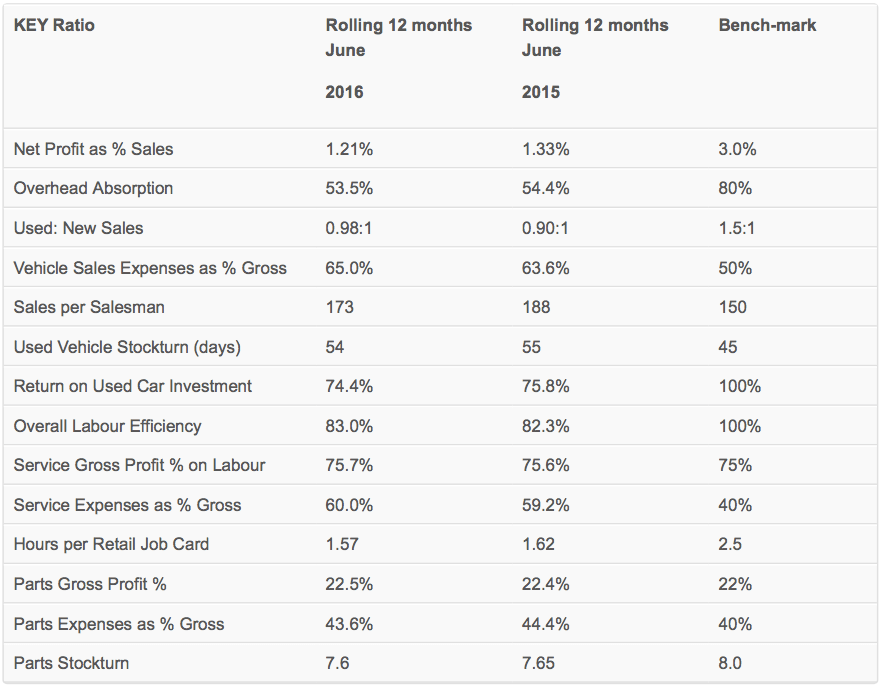Viewport: 881px width, 688px height.
Task: Select Return on Used Car Investment 75.8%
Action: click(x=545, y=386)
